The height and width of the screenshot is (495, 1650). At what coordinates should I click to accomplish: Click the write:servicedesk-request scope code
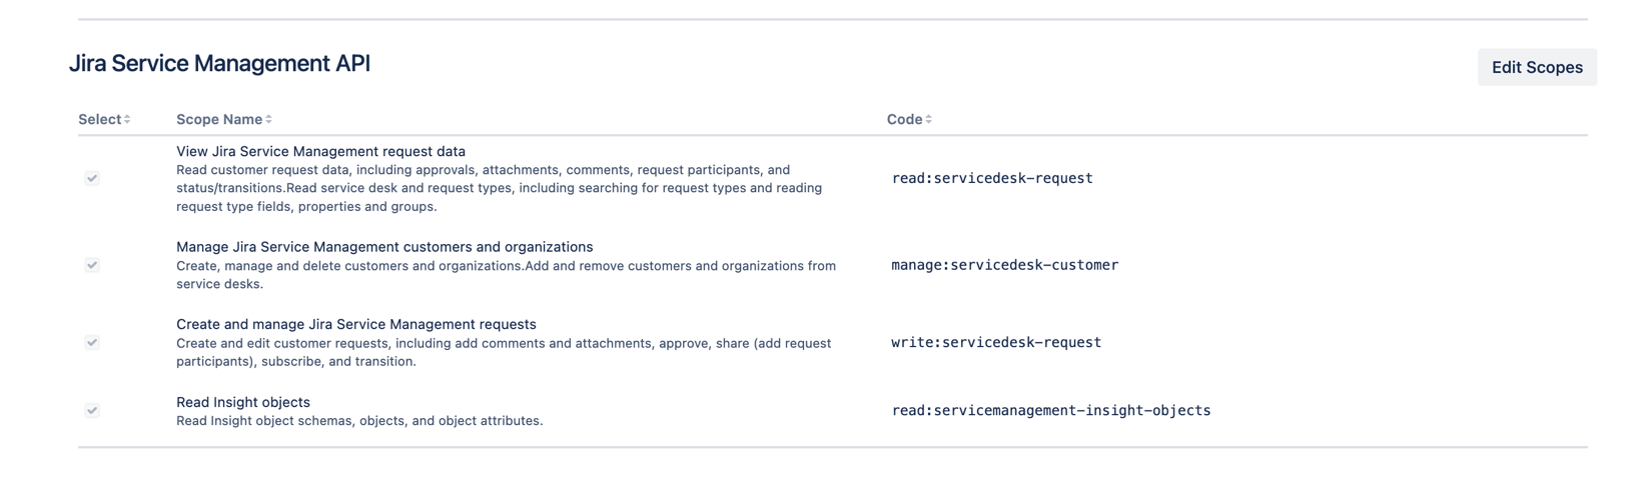996,342
